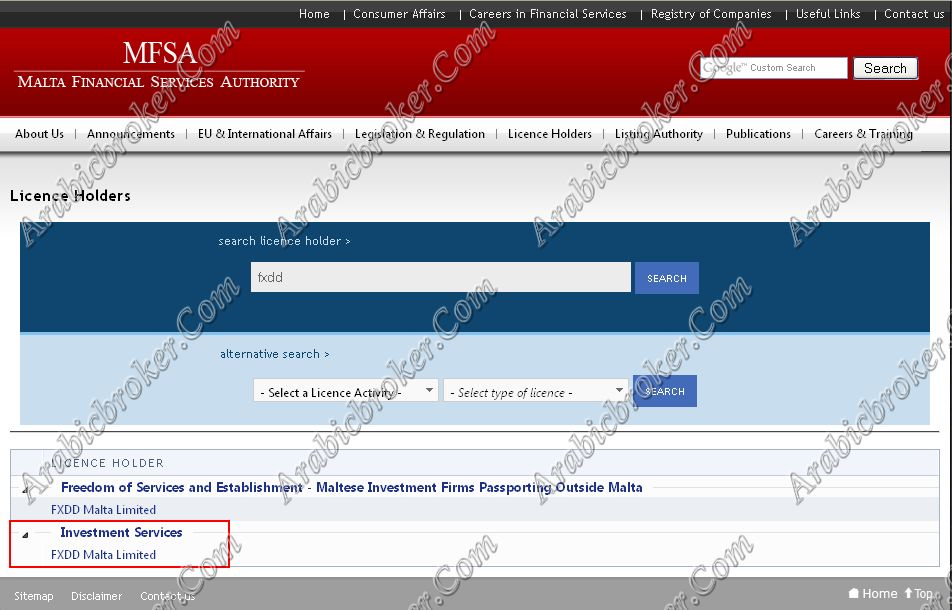This screenshot has width=952, height=610.
Task: Select Freedom of Services and Establishment heading
Action: (x=352, y=487)
